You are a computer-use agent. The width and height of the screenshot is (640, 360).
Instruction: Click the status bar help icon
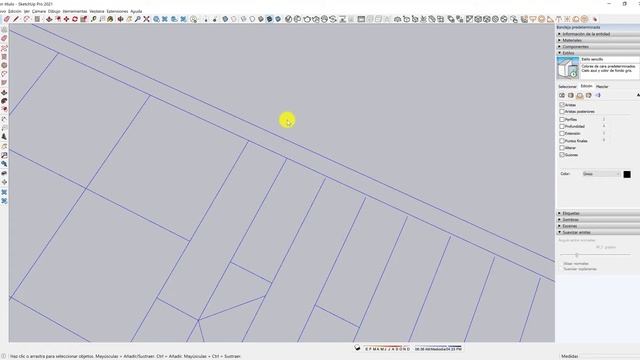[4, 356]
